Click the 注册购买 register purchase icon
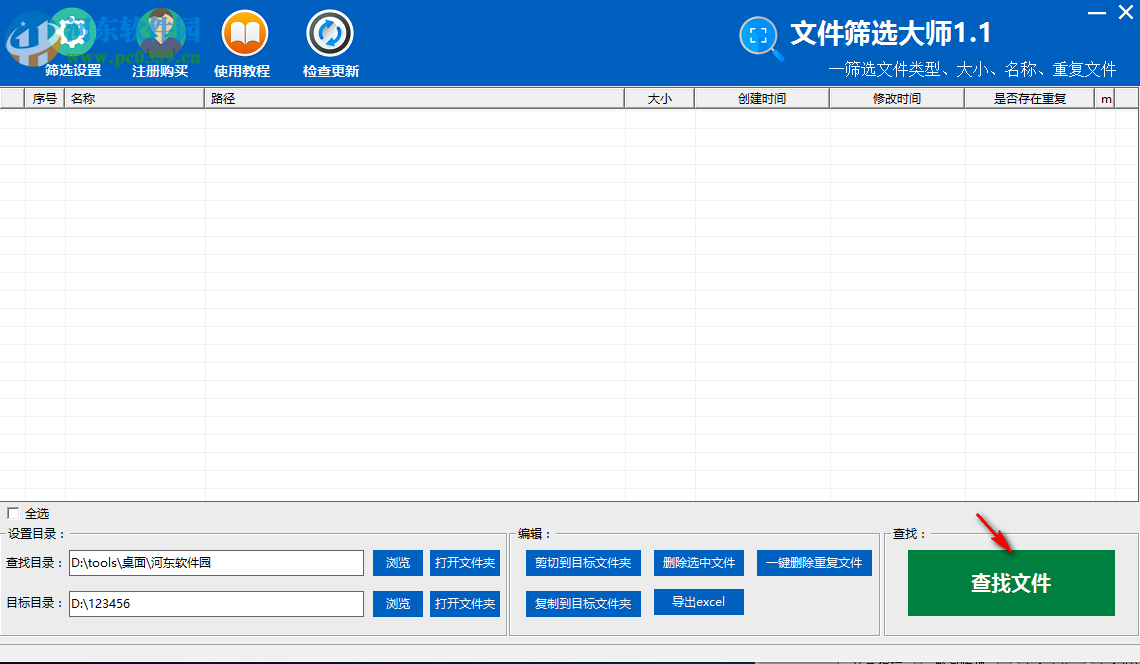The height and width of the screenshot is (664, 1140). coord(160,34)
